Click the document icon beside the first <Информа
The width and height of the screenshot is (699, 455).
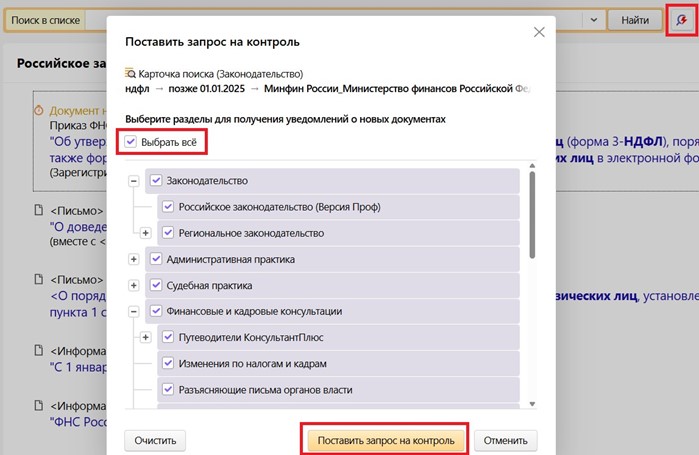point(38,351)
